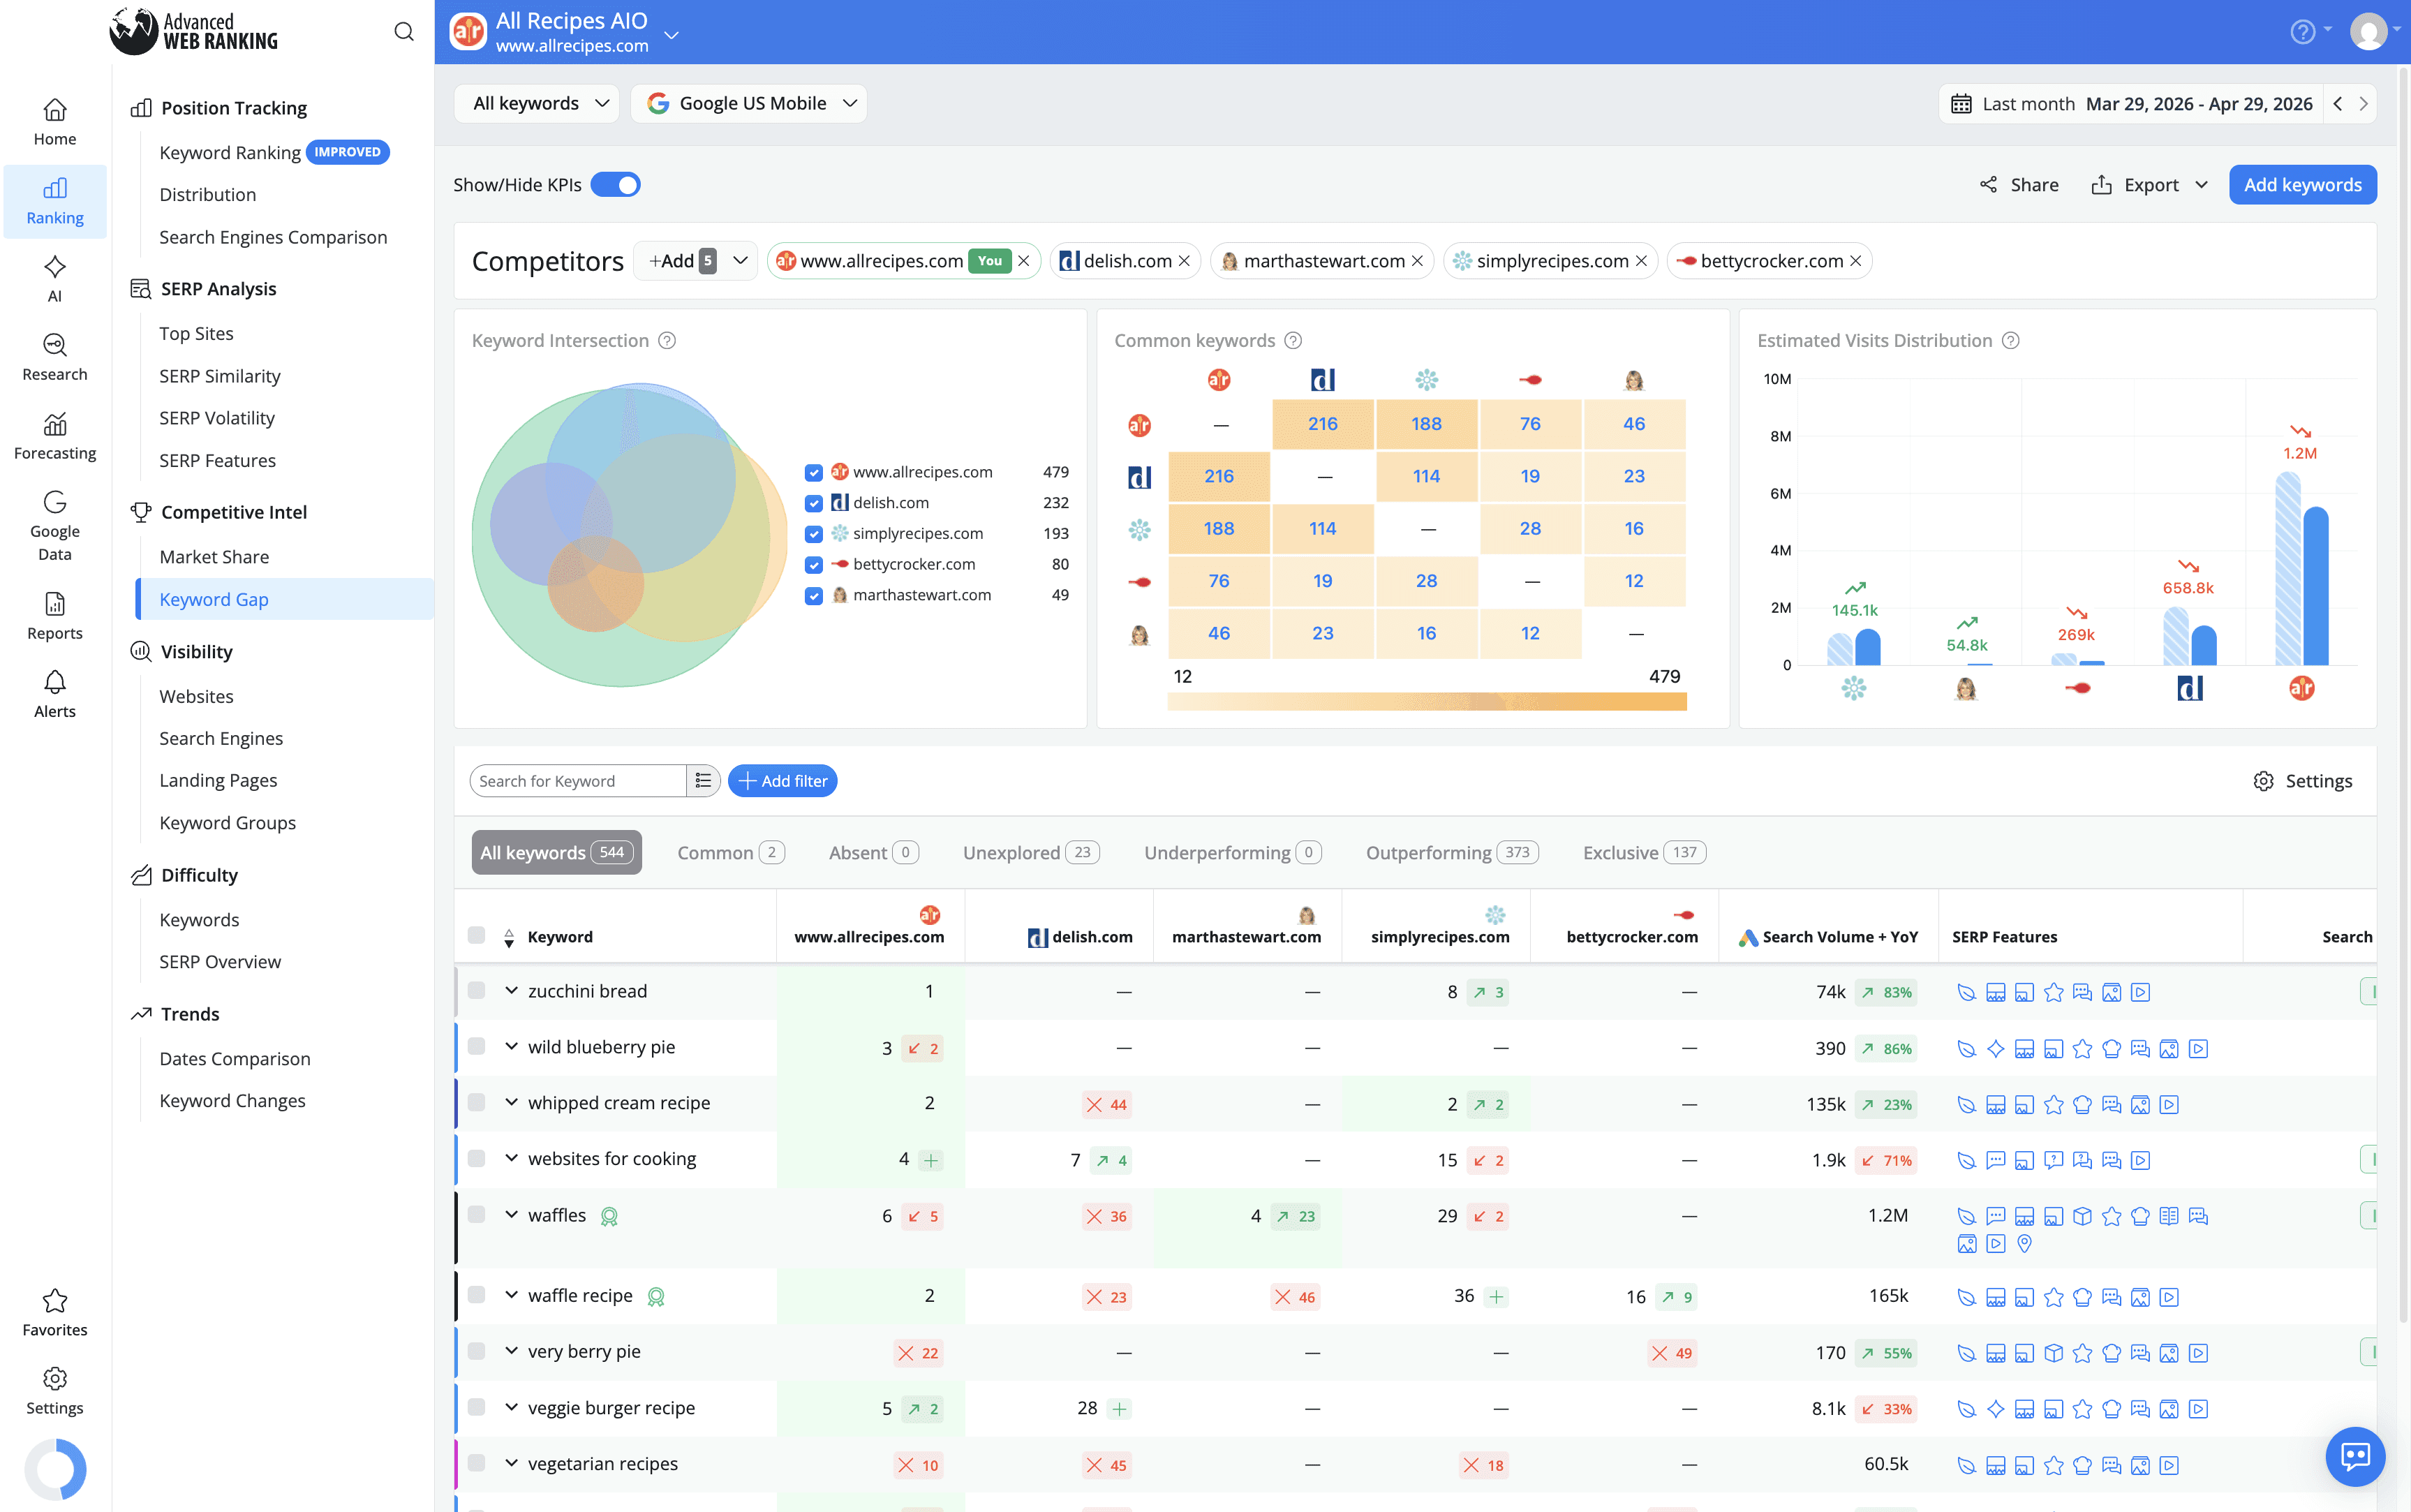Uncheck simplyrecipes.com in intersection legend

(813, 534)
